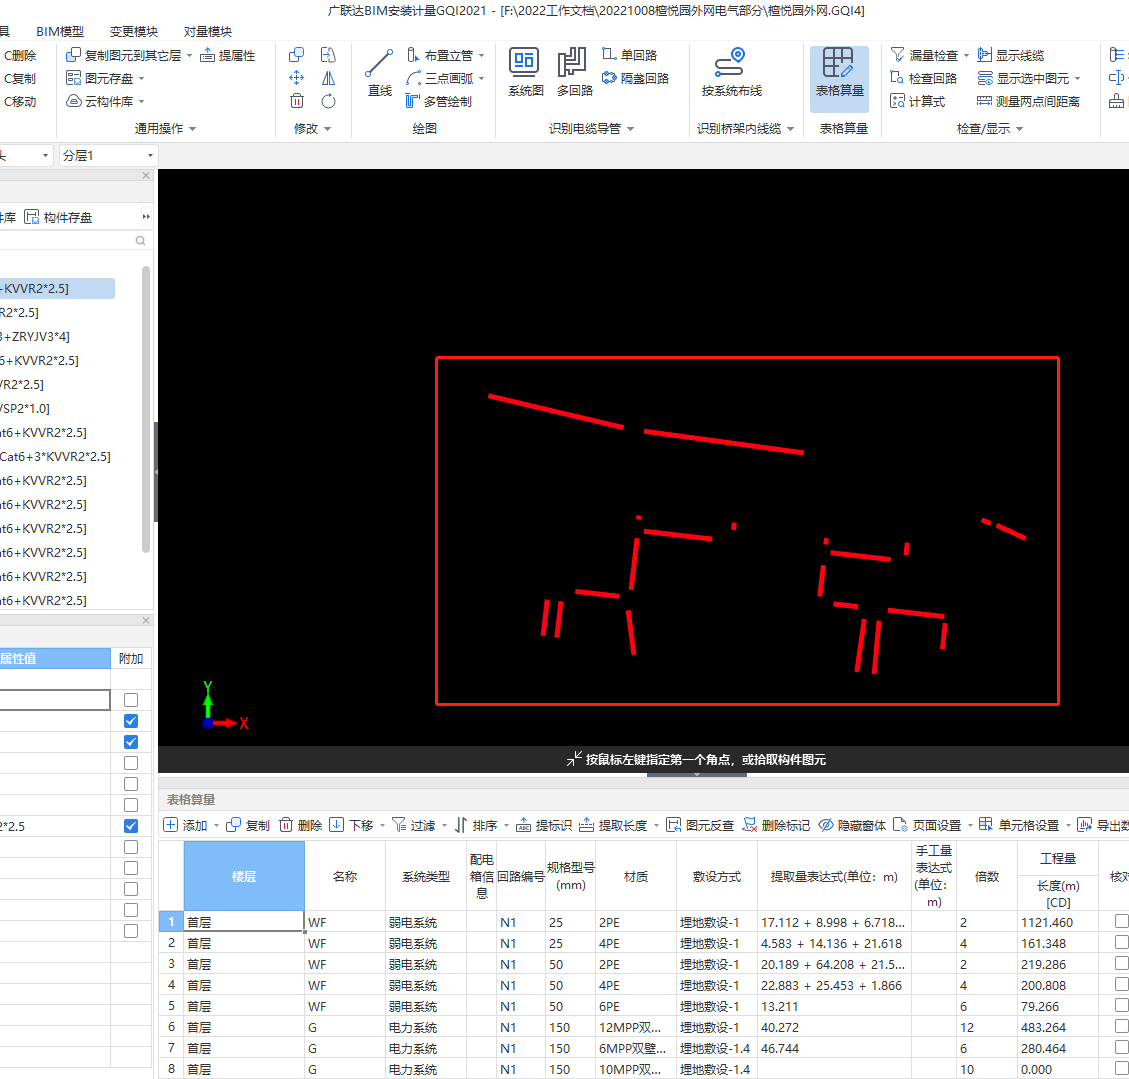Click the 提属性 pick-property tool
This screenshot has width=1129, height=1079.
pyautogui.click(x=228, y=55)
